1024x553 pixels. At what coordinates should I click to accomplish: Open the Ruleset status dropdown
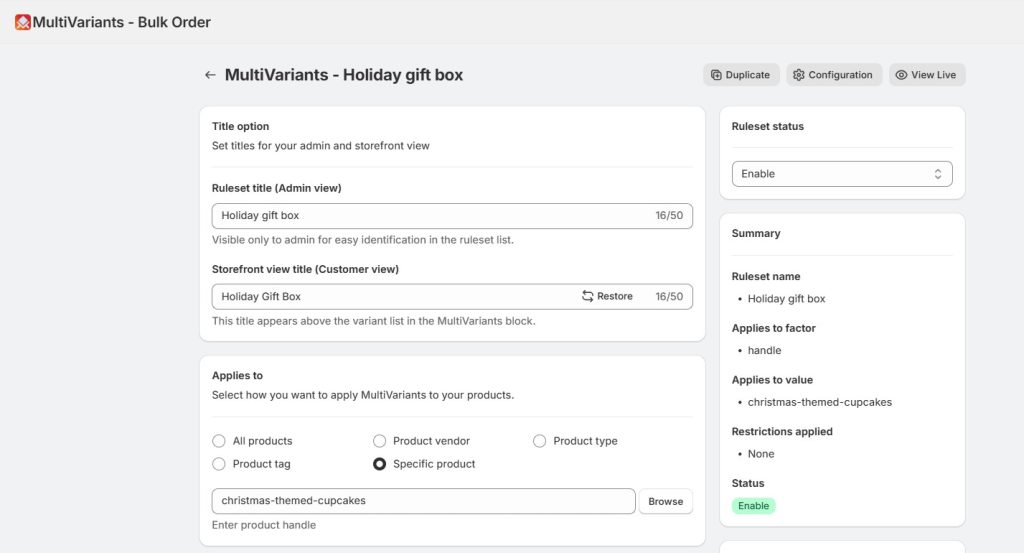(841, 174)
